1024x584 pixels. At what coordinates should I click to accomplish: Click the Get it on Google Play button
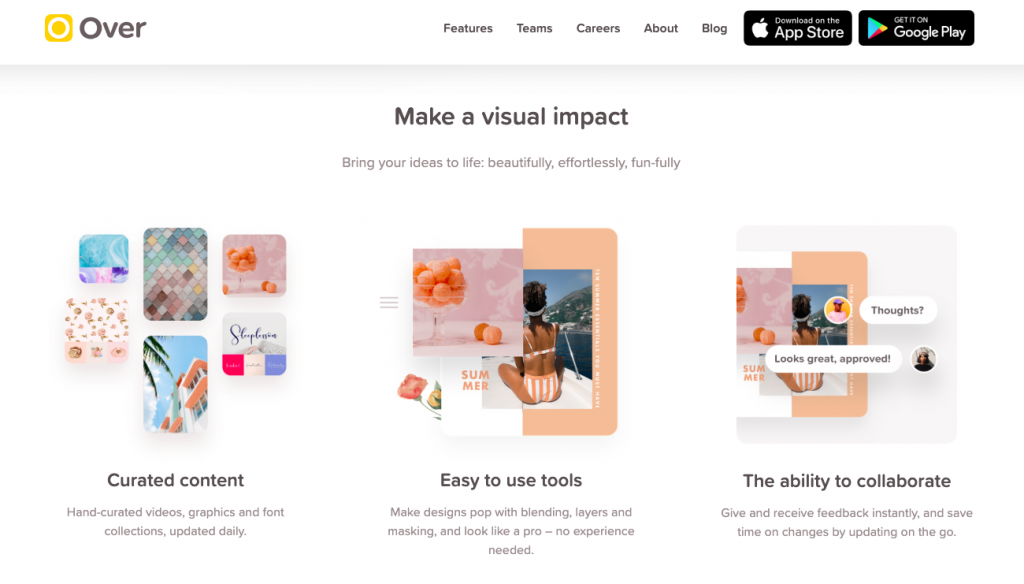[x=916, y=28]
